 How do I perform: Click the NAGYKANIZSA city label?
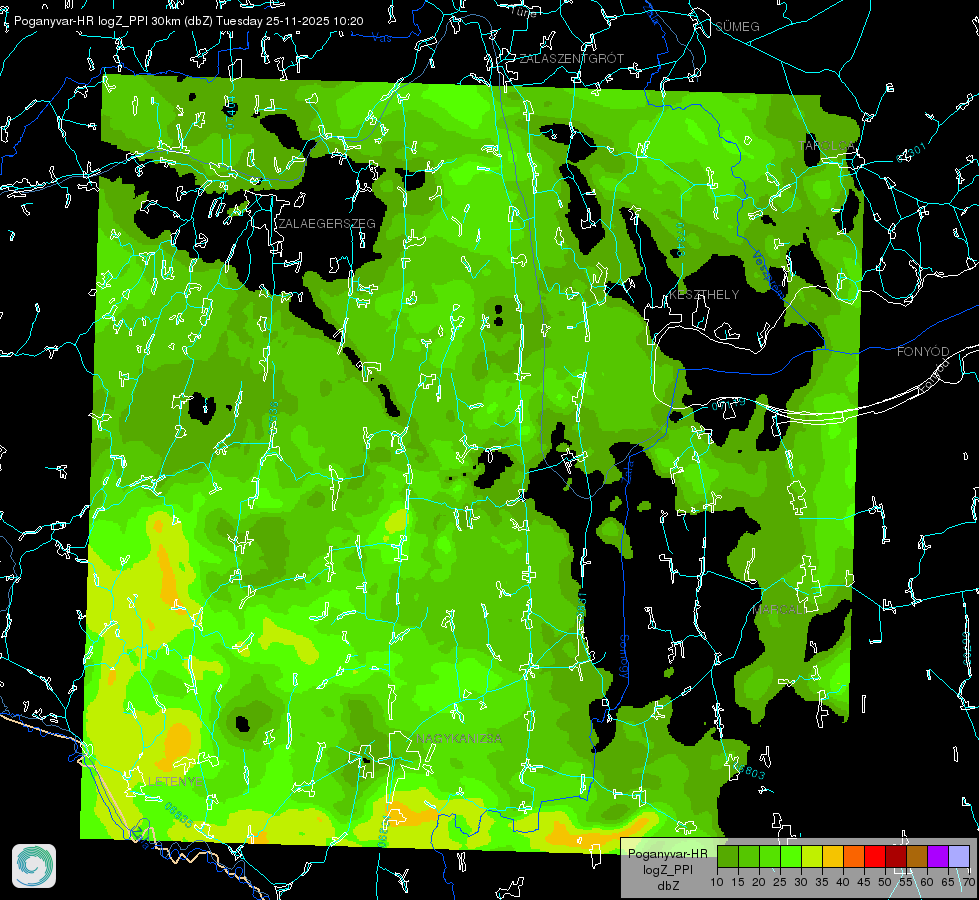[459, 739]
